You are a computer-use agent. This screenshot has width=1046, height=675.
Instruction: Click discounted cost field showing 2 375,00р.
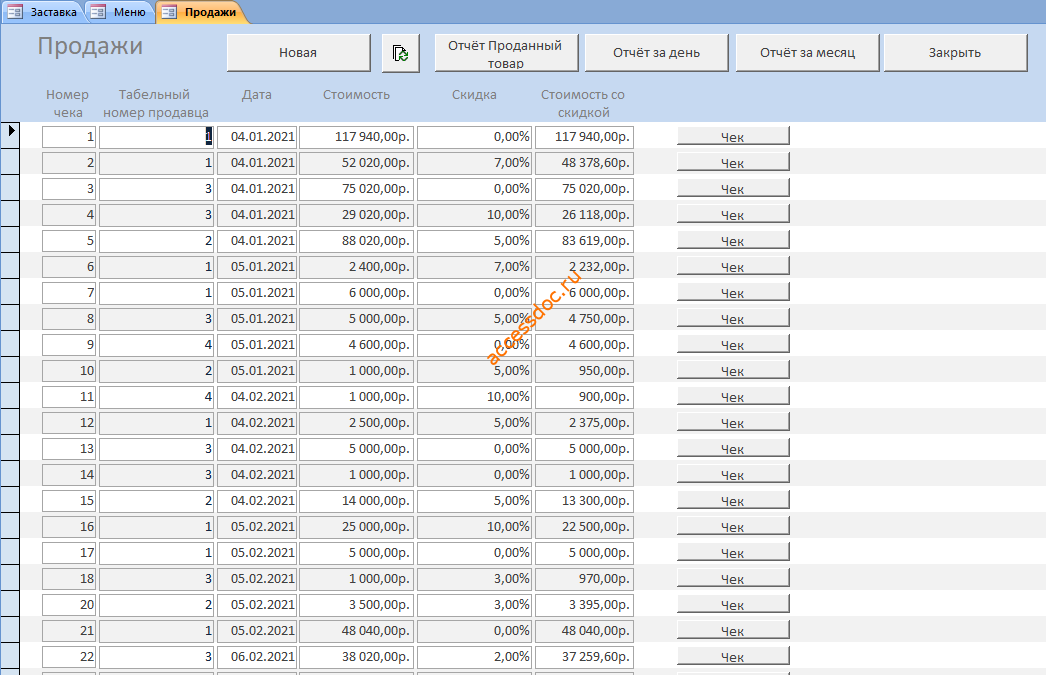coord(584,423)
